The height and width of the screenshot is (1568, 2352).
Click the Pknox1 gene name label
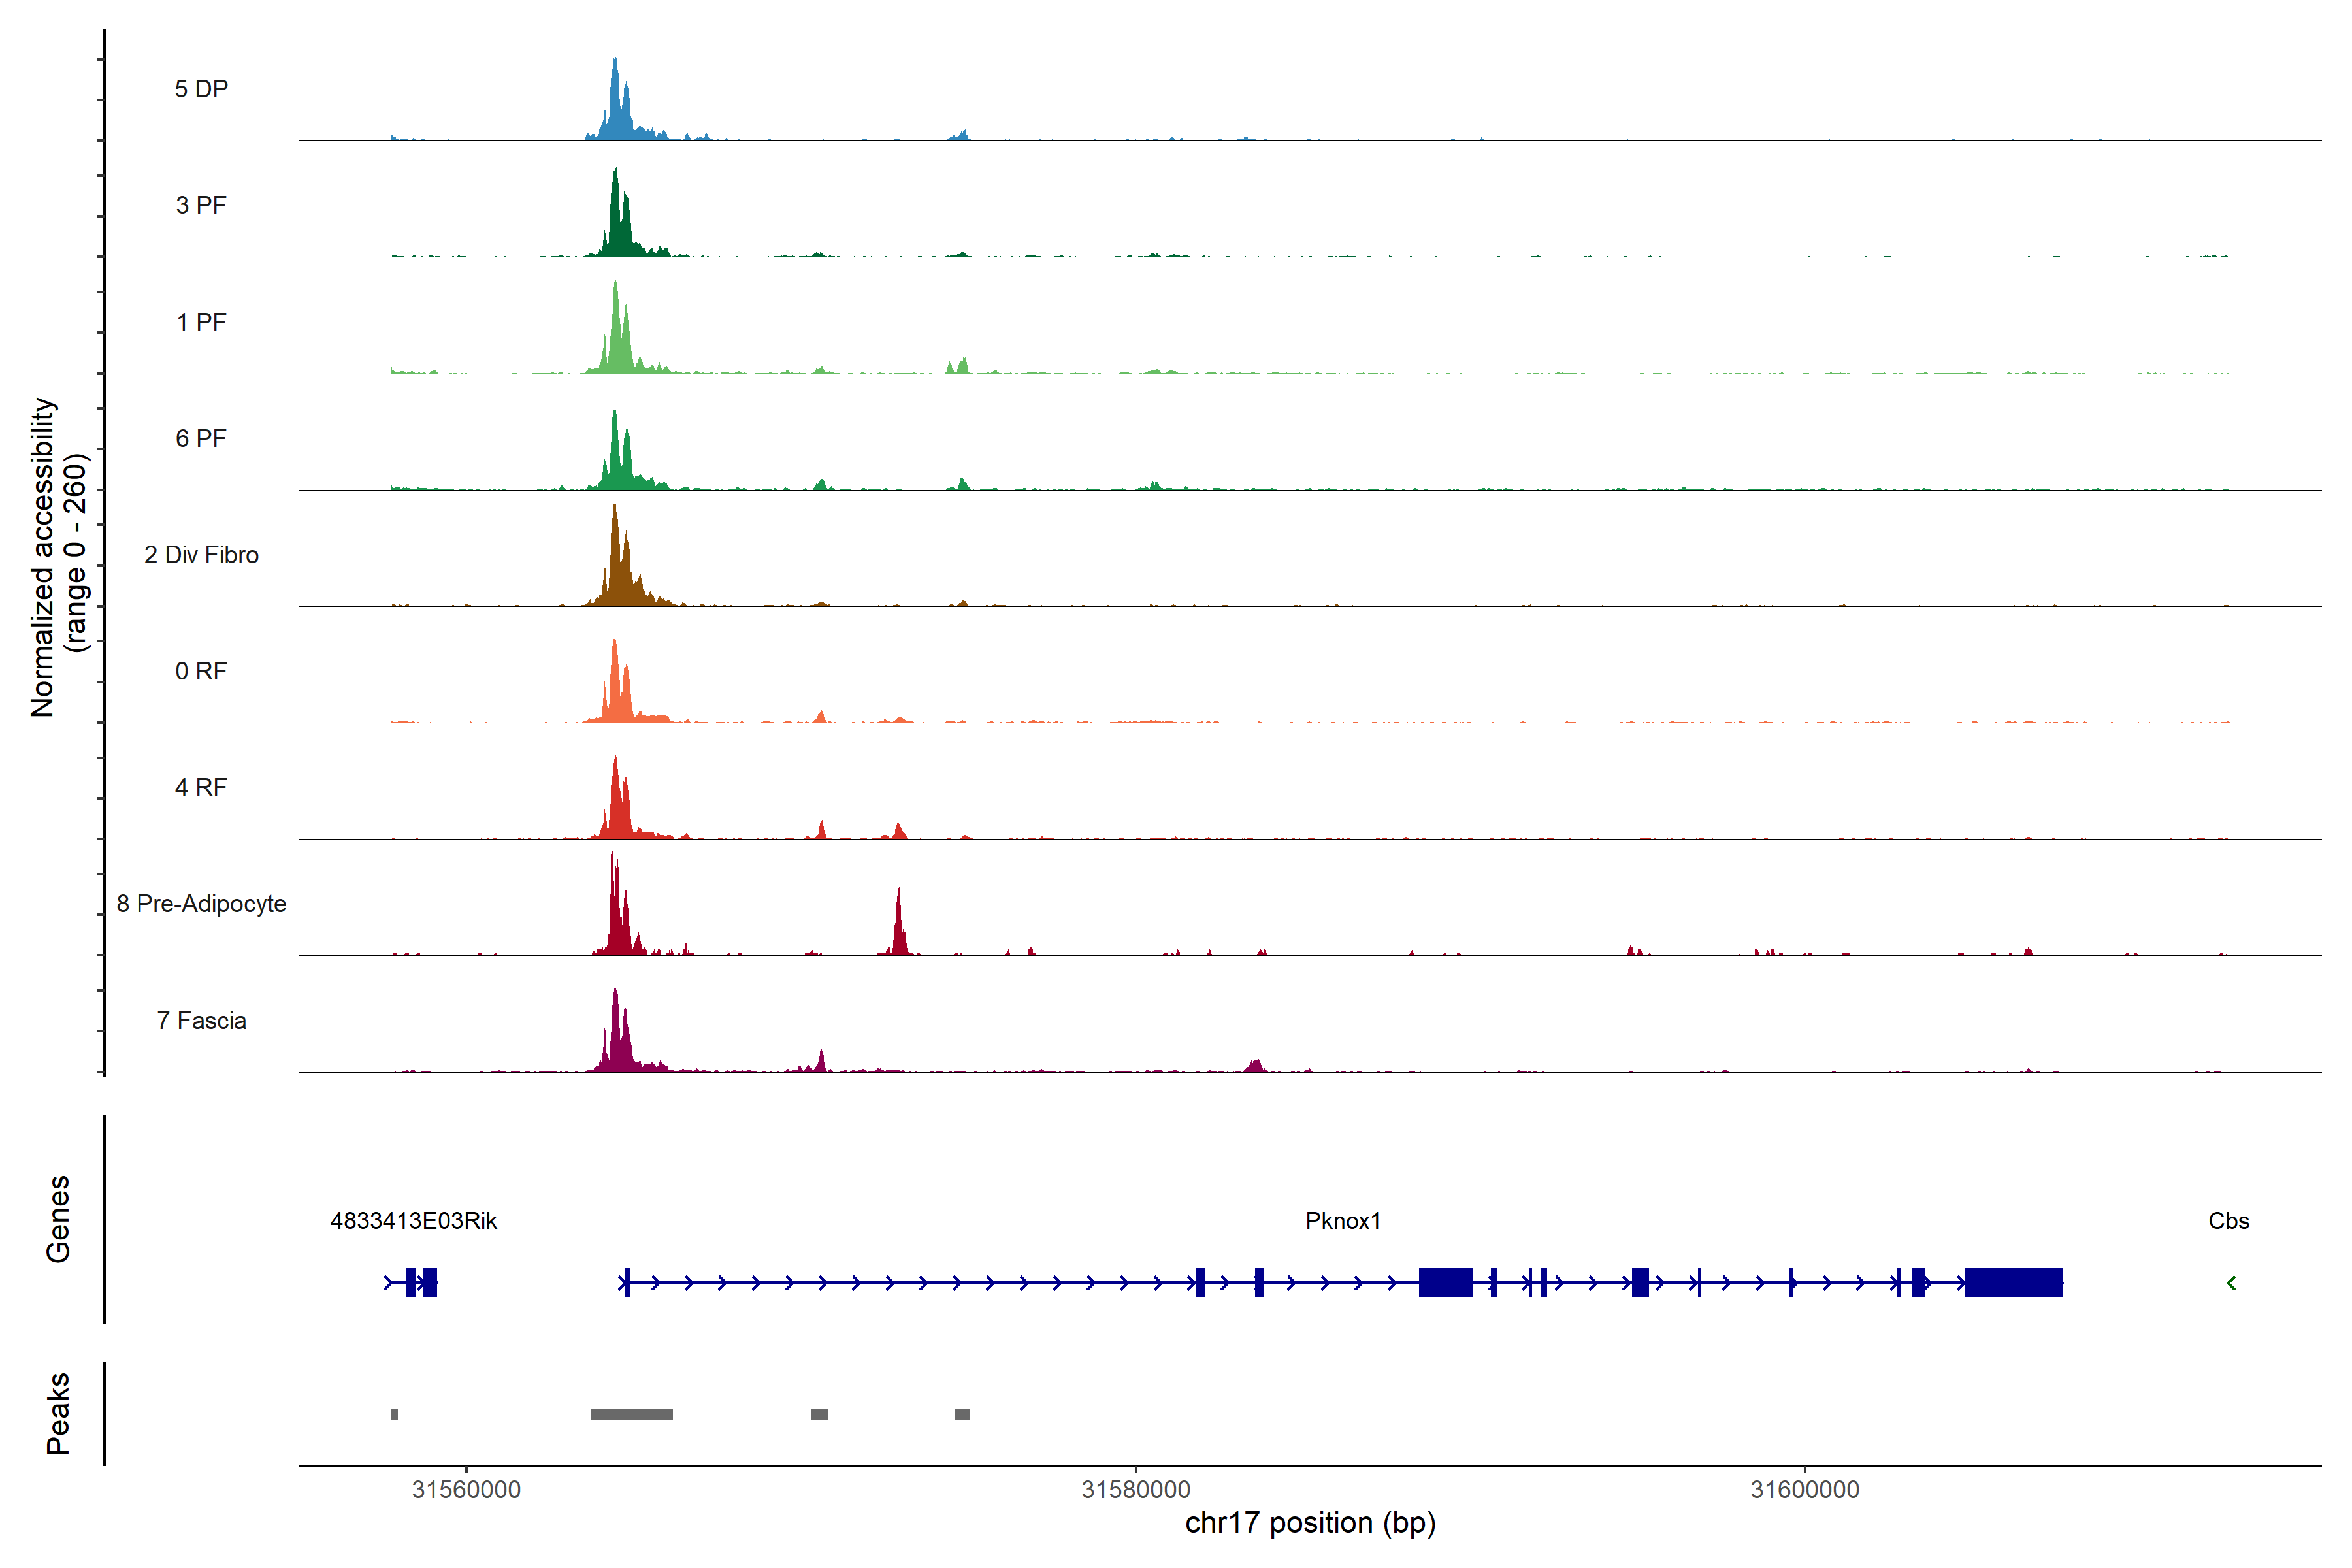(1342, 1220)
